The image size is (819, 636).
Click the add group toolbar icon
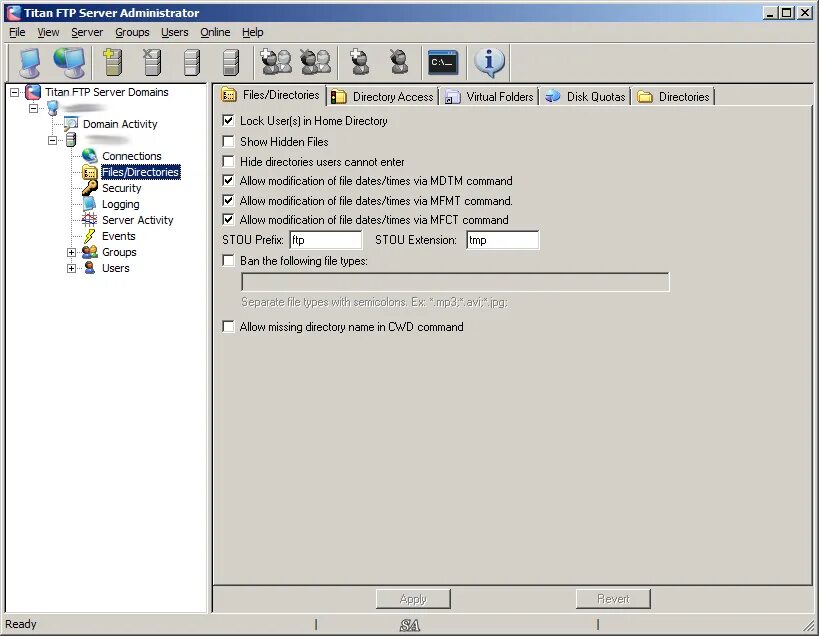point(276,62)
